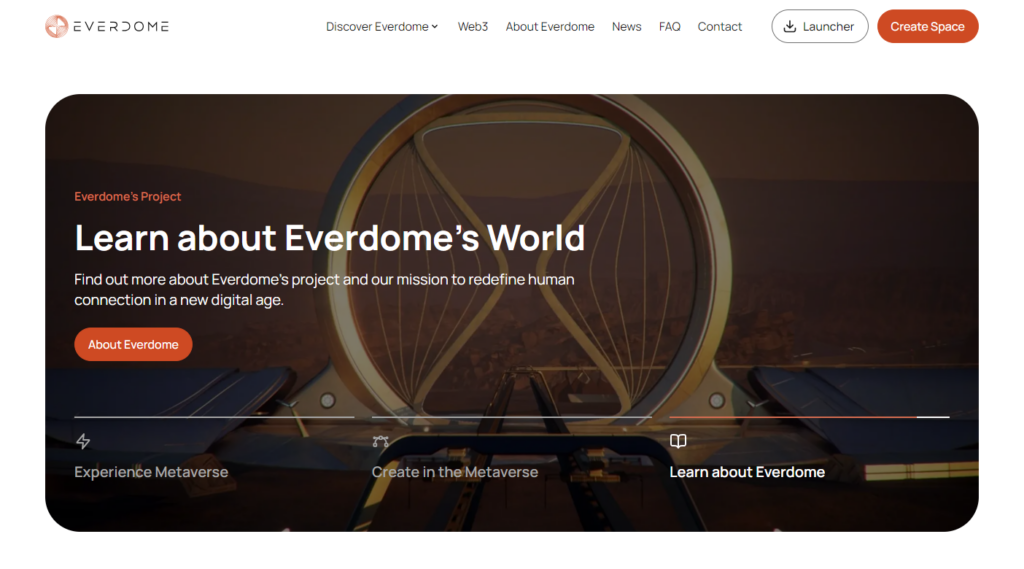Screen dimensions: 1024x569
Task: Click the lightning bolt icon above Experience Metaverse
Action: pos(83,441)
